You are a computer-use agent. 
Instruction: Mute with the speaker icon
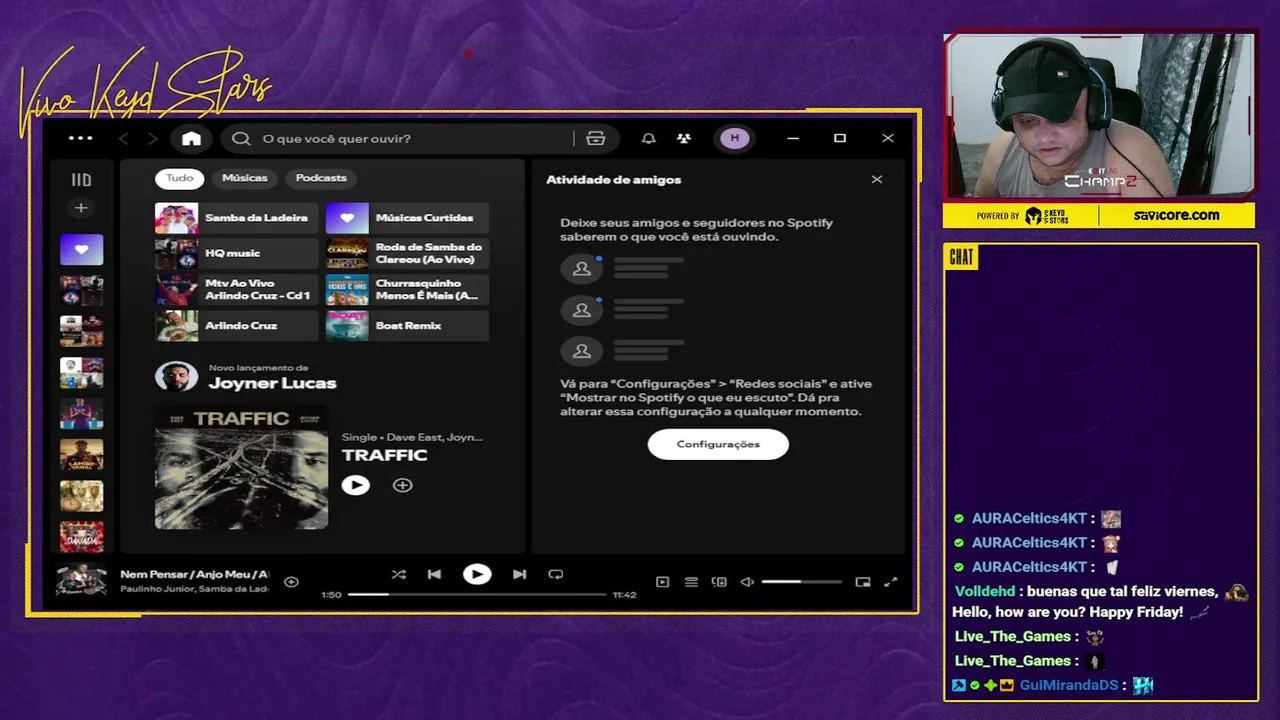[x=747, y=582]
